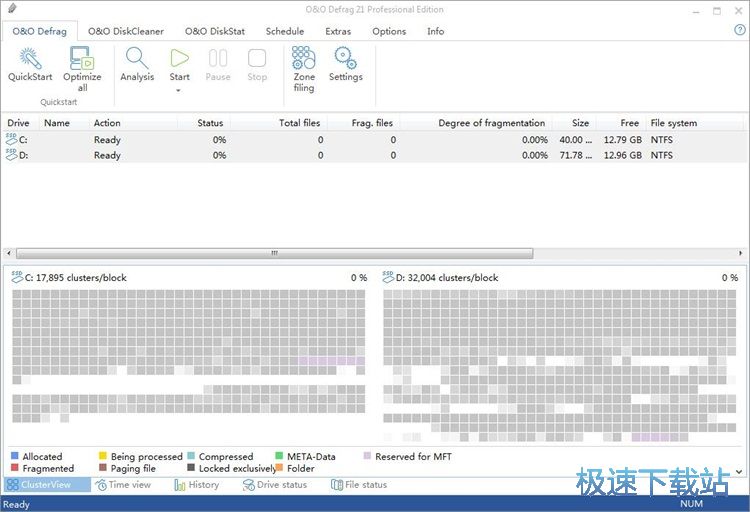
Task: Open the Options tab
Action: (x=389, y=31)
